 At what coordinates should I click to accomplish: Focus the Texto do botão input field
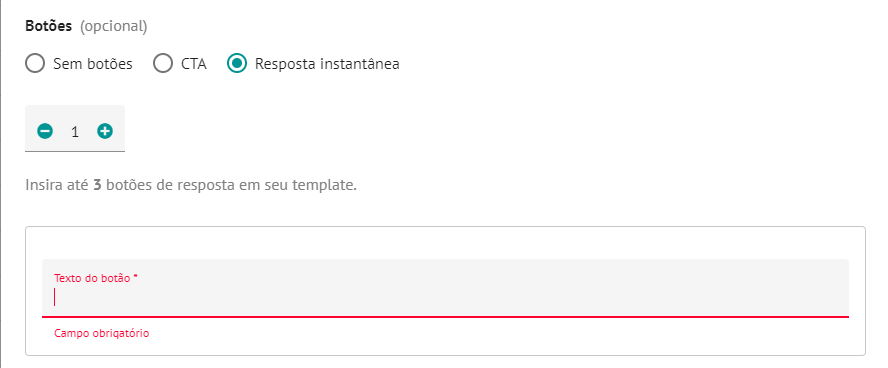click(x=445, y=288)
